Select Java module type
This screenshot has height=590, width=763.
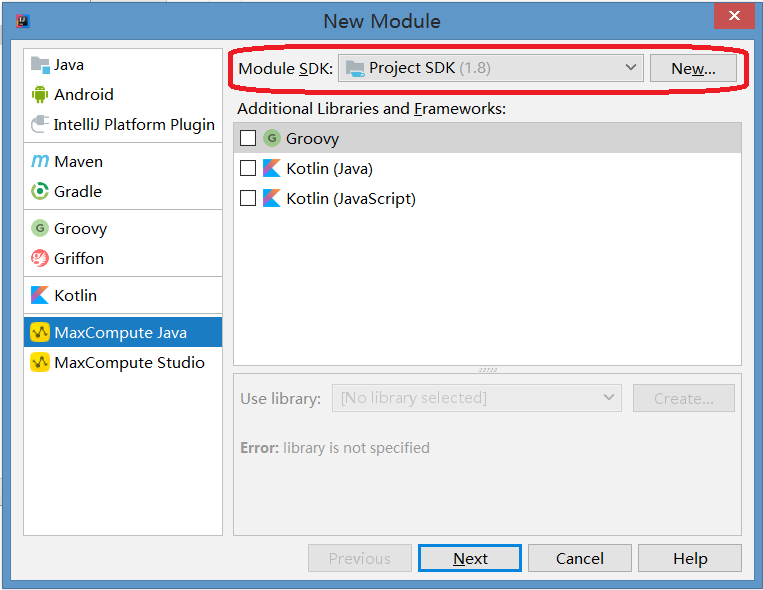pos(123,65)
